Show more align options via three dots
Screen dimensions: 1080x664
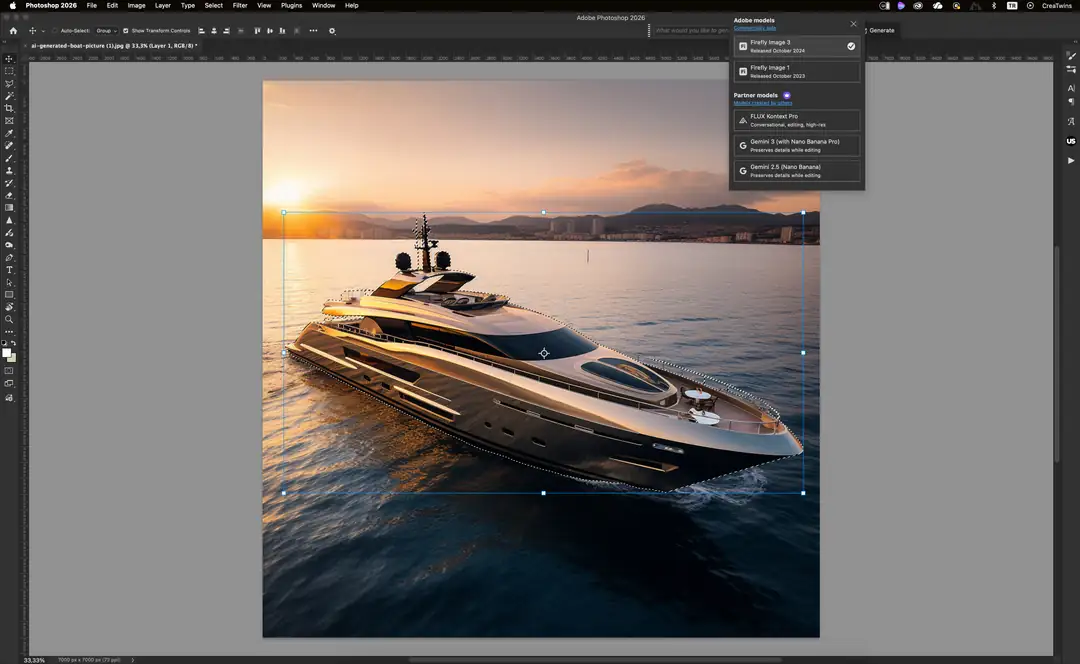coord(313,31)
